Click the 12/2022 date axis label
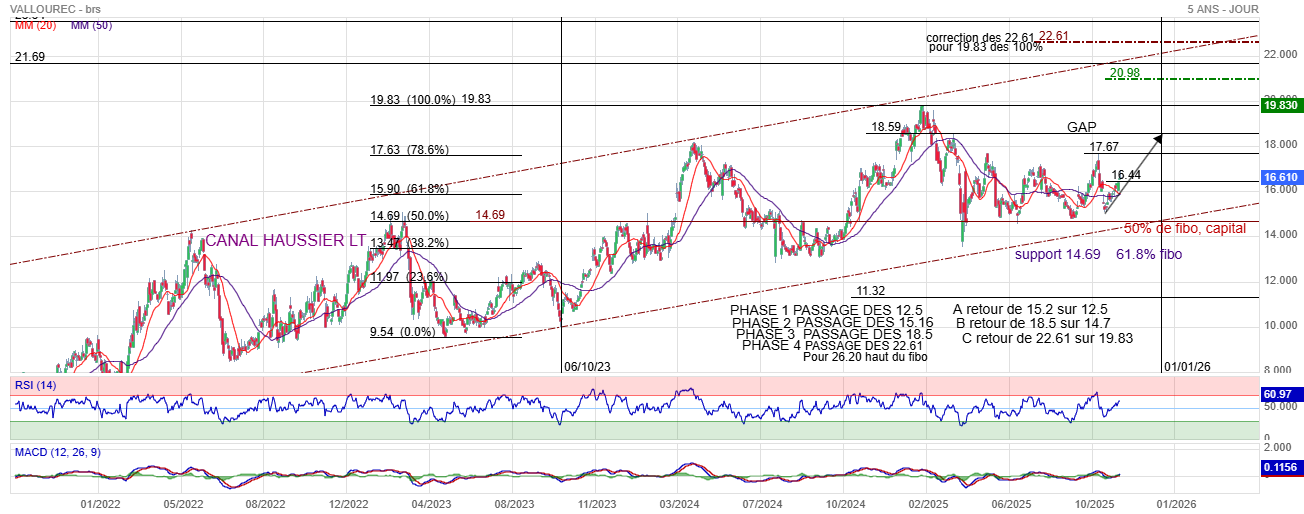1304x514 pixels. coord(348,503)
